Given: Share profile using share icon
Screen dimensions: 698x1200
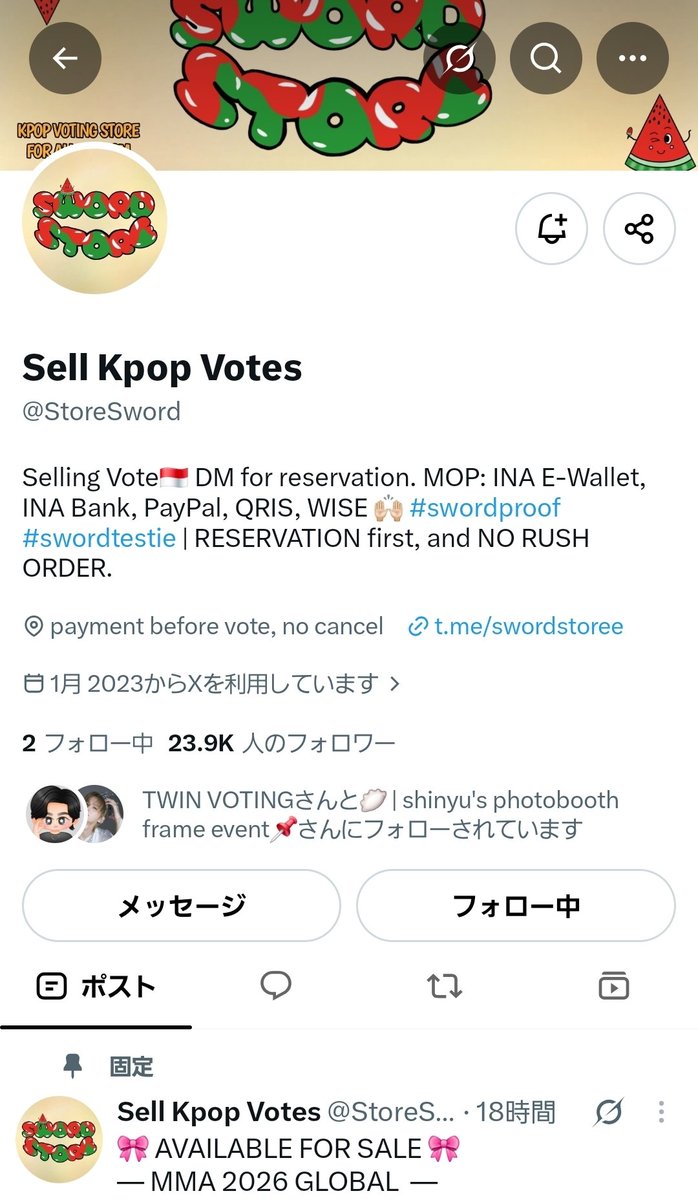Looking at the screenshot, I should (639, 229).
